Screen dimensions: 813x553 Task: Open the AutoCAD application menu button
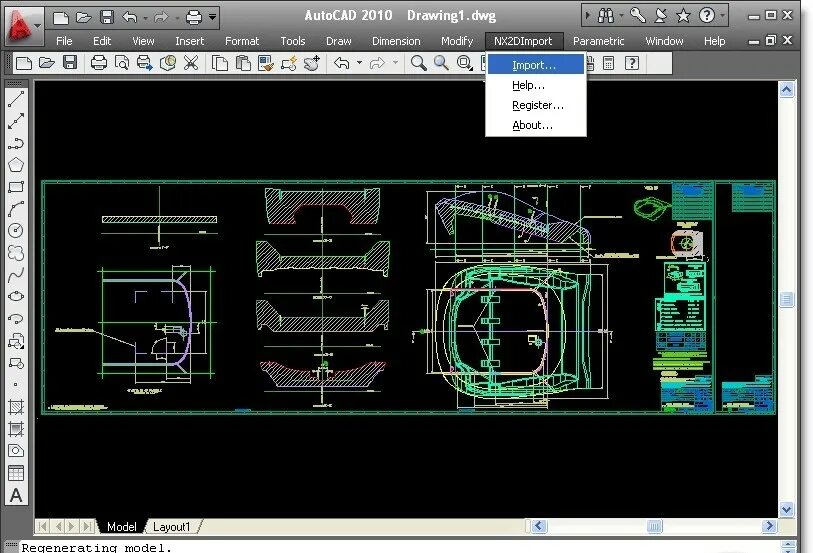[22, 26]
